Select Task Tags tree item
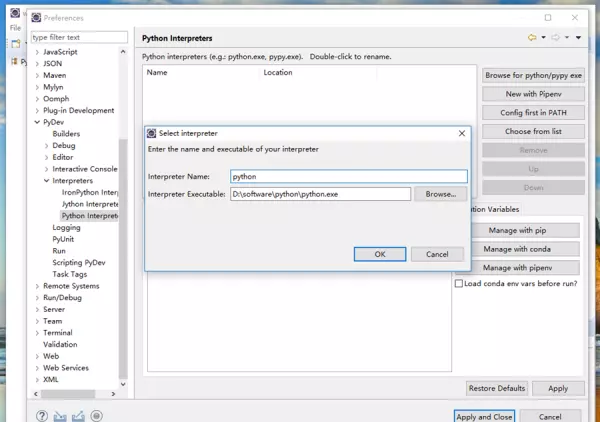 (70, 274)
